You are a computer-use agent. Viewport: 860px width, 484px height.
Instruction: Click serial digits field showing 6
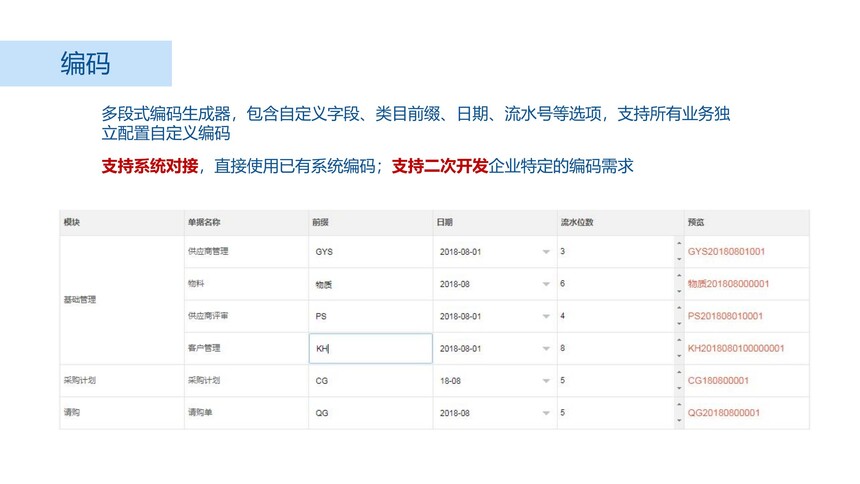pos(616,284)
